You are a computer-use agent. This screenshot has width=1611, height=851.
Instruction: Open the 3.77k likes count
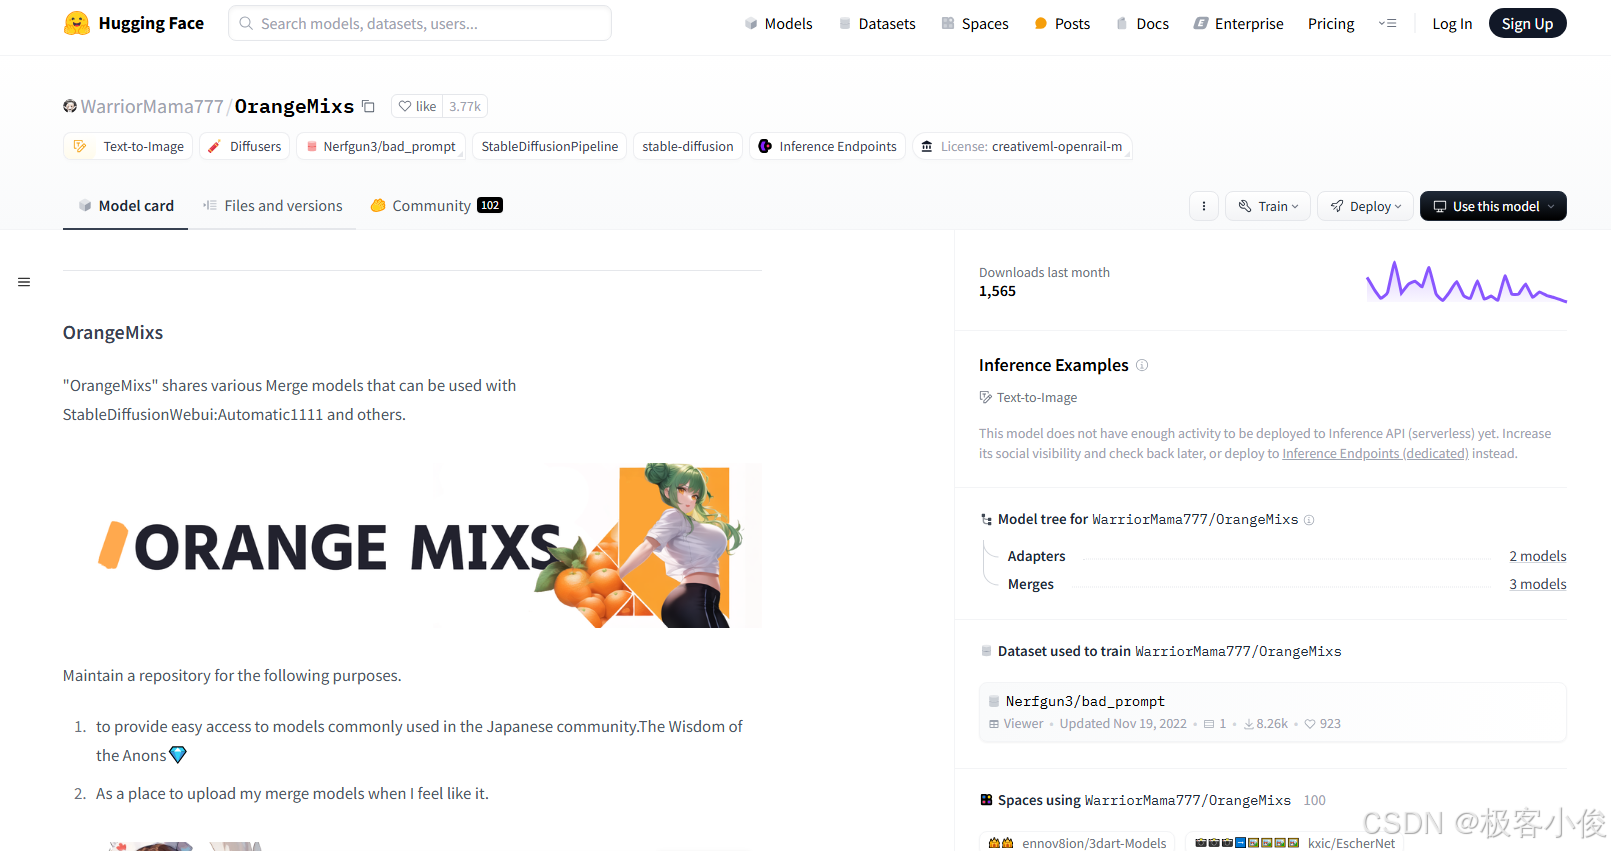tap(465, 106)
